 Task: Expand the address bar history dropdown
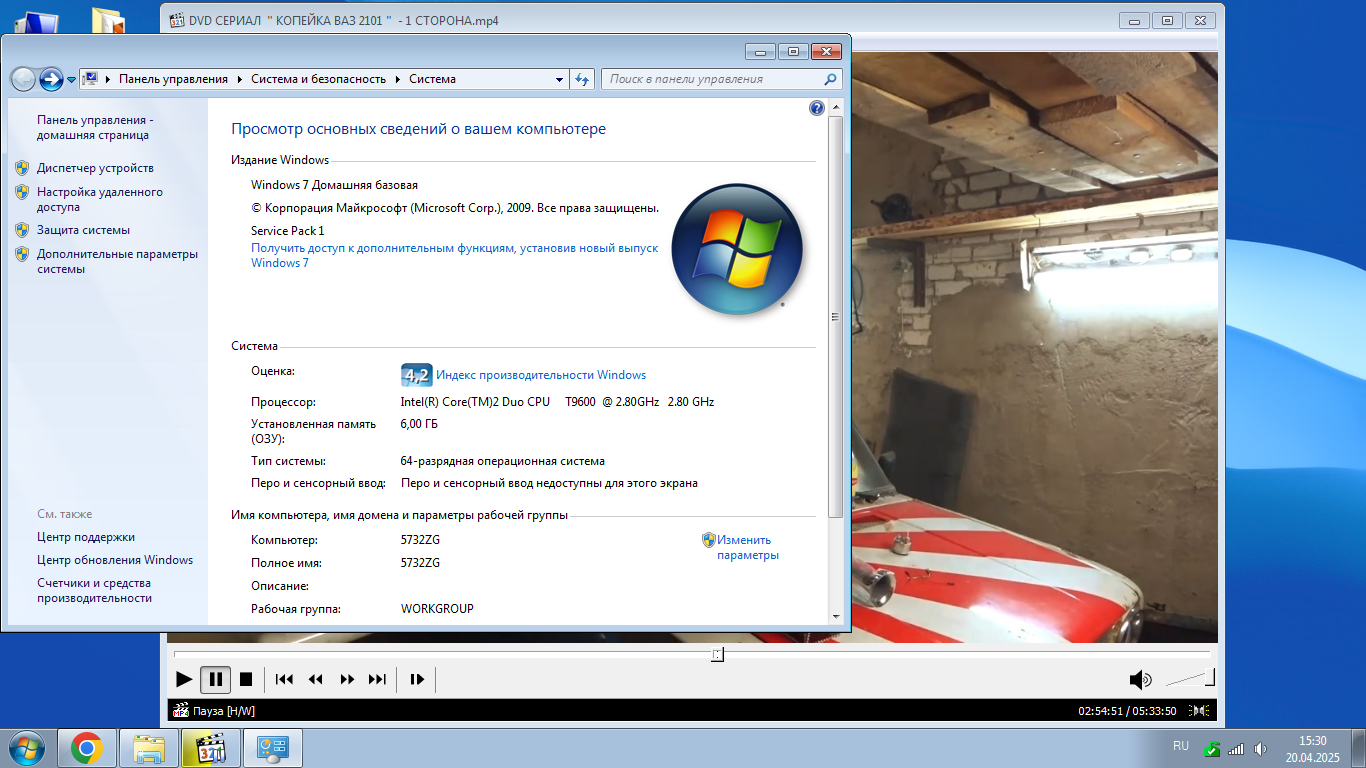[x=559, y=79]
